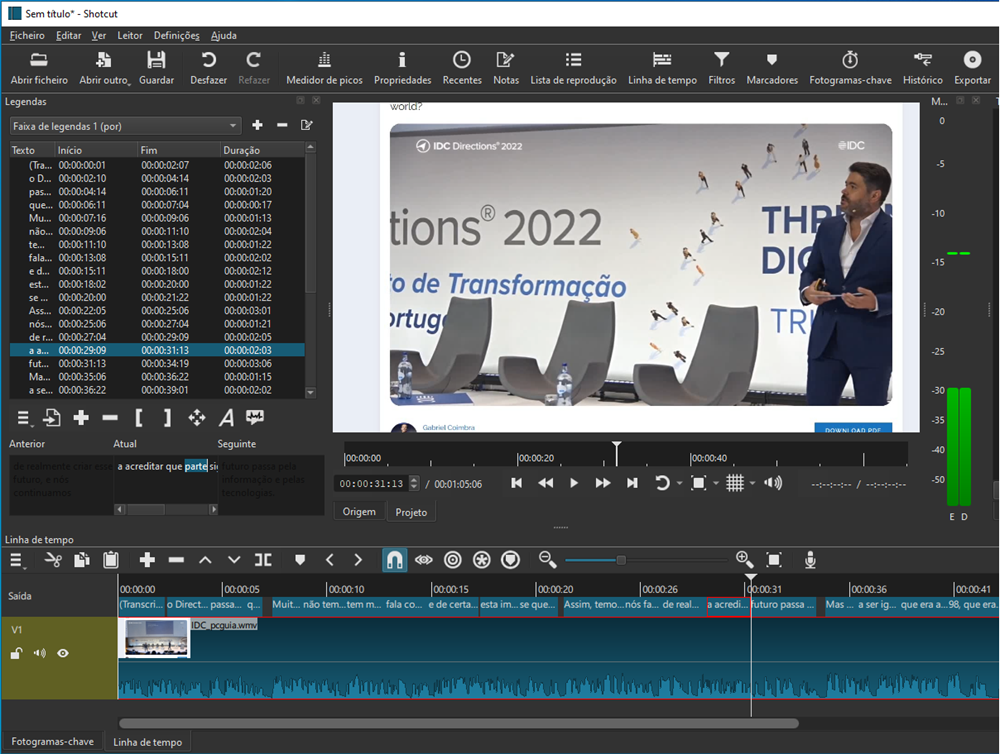Click the timeline zoom-to-fit icon

click(x=774, y=560)
